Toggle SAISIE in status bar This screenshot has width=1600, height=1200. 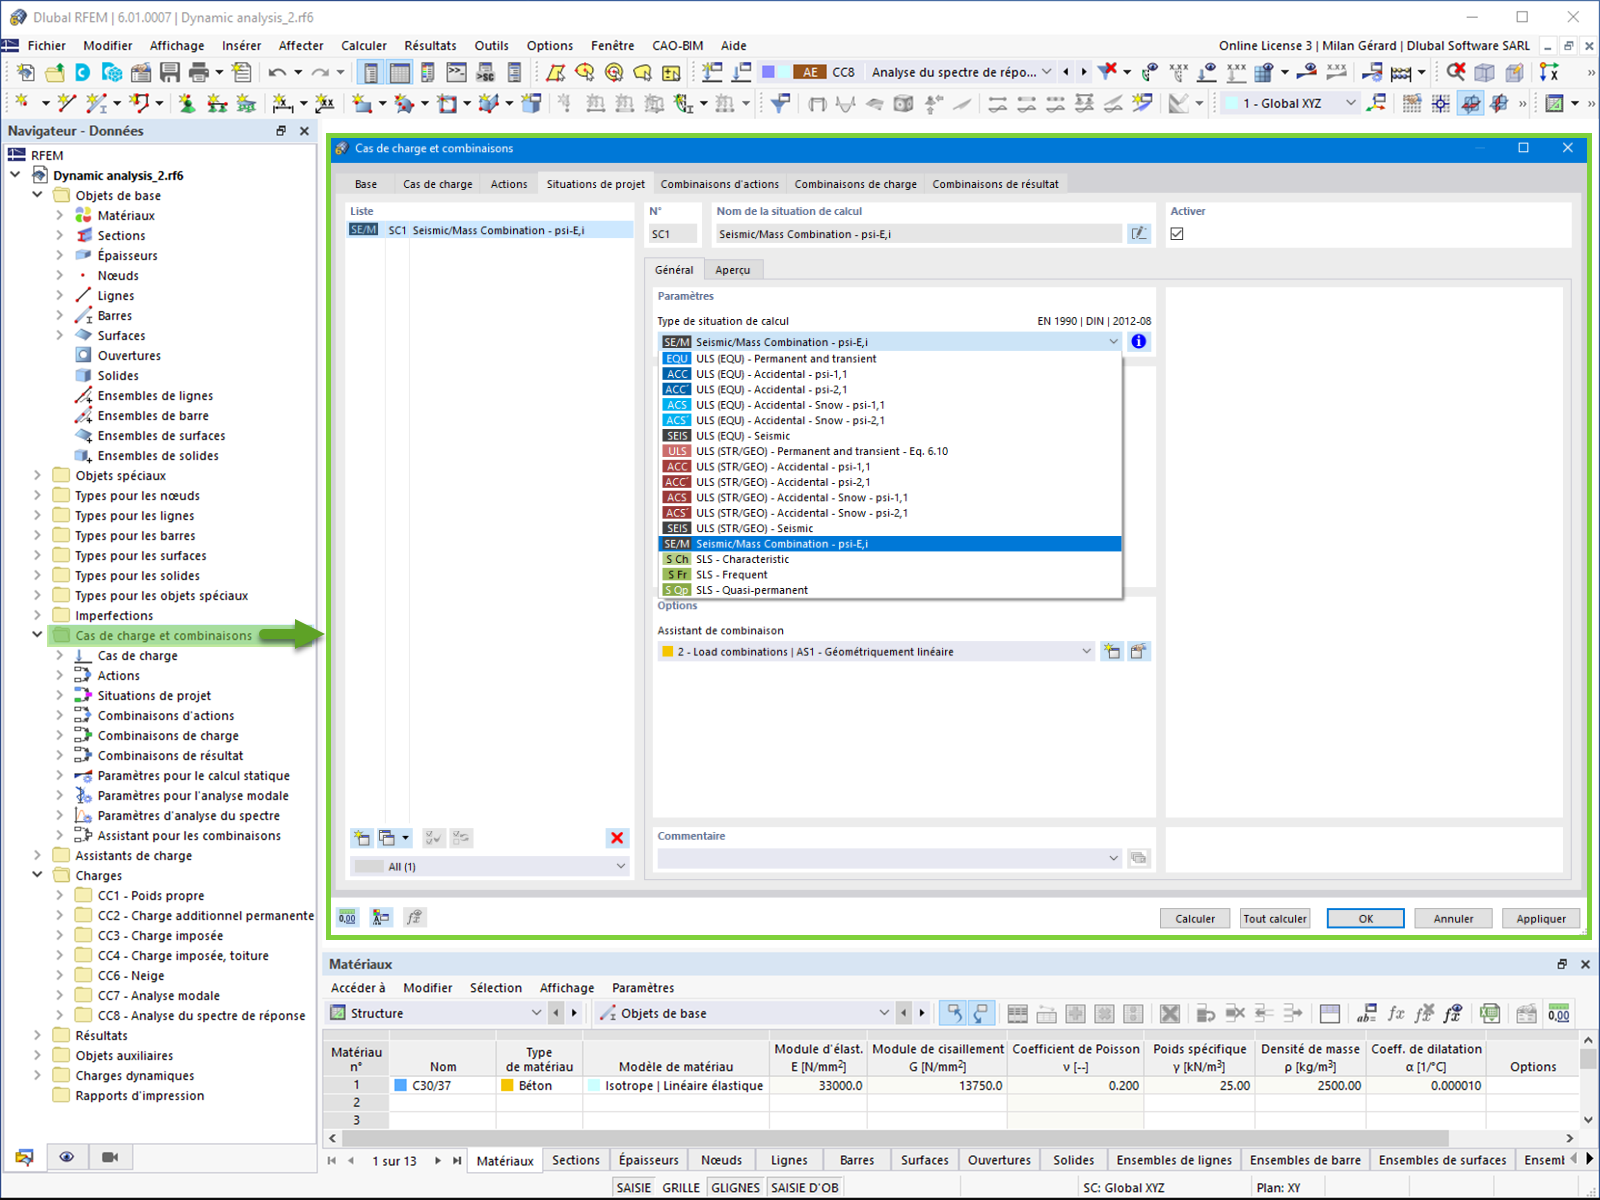click(633, 1187)
